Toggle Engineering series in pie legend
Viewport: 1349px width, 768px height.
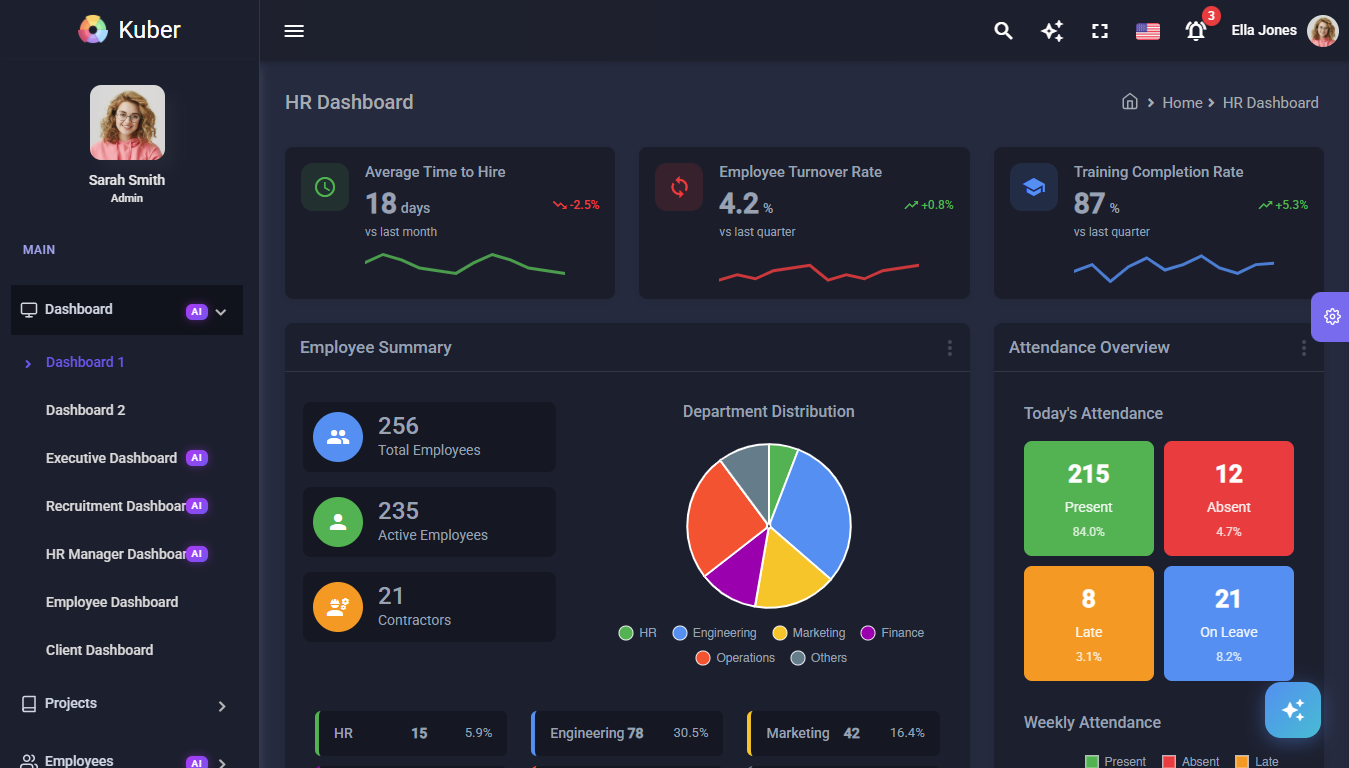click(x=714, y=633)
